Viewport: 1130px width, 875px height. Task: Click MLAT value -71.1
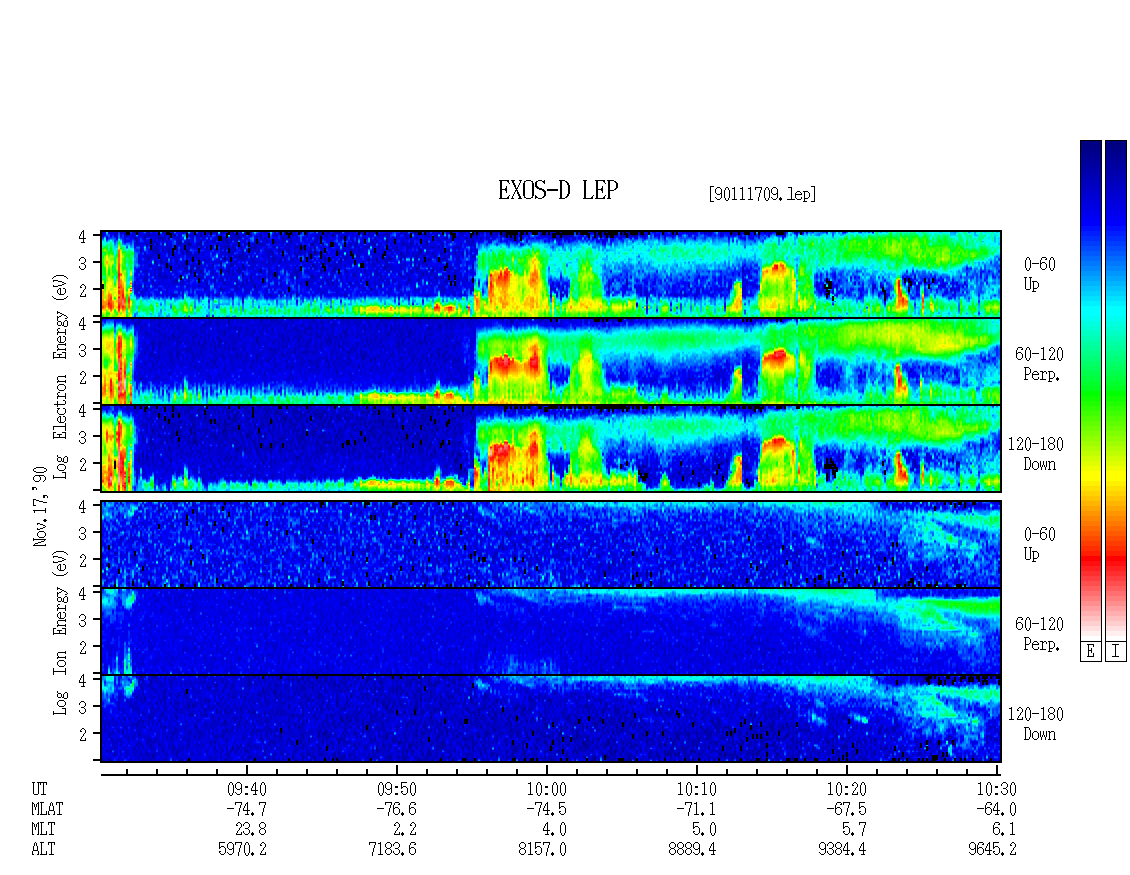click(x=696, y=809)
